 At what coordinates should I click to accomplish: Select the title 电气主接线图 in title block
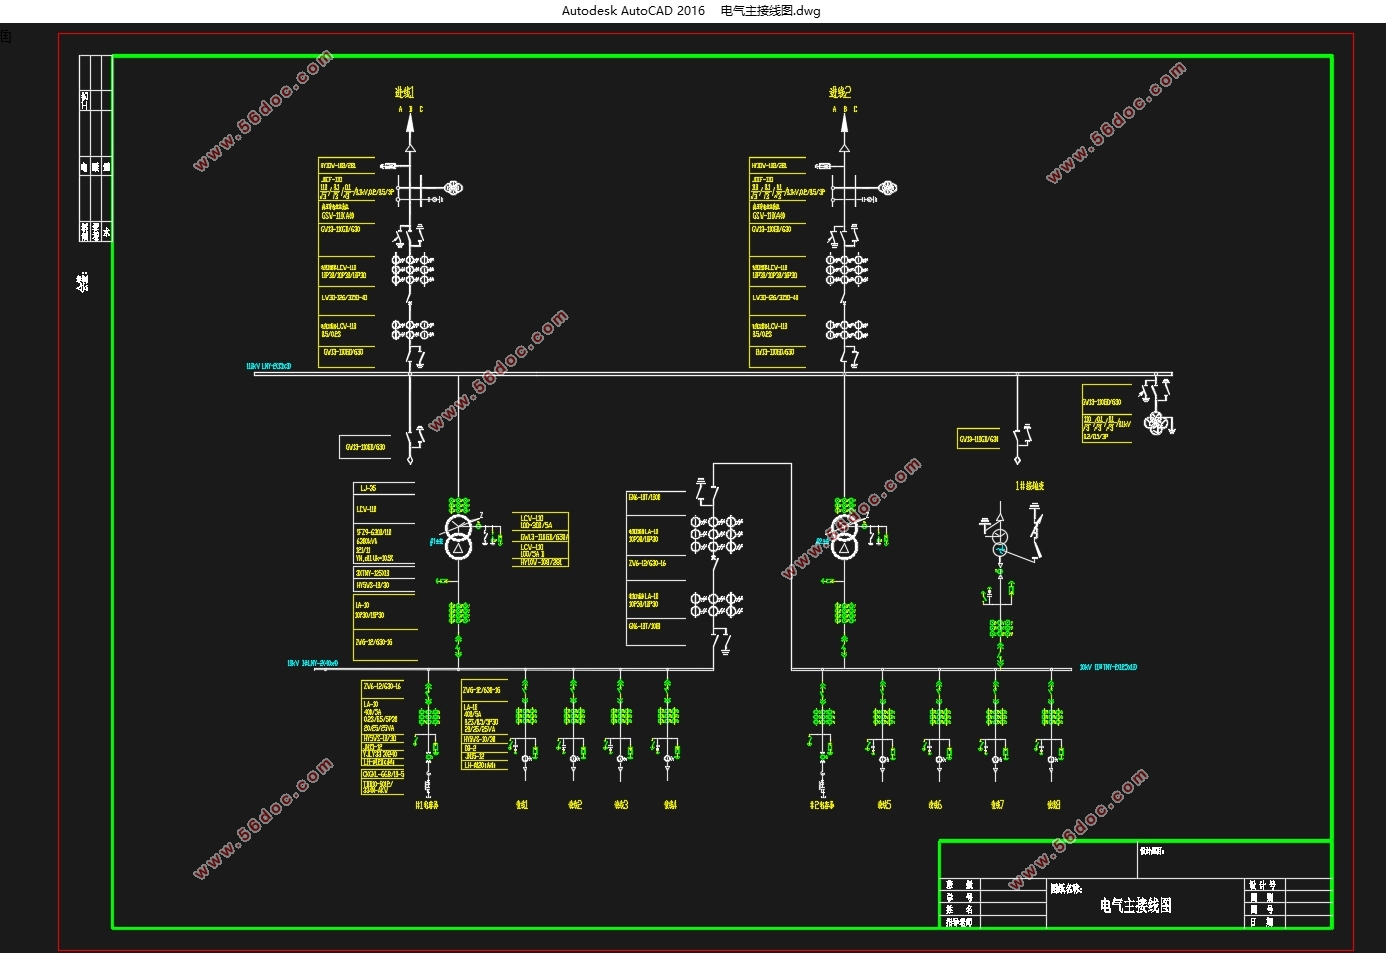tap(1135, 906)
